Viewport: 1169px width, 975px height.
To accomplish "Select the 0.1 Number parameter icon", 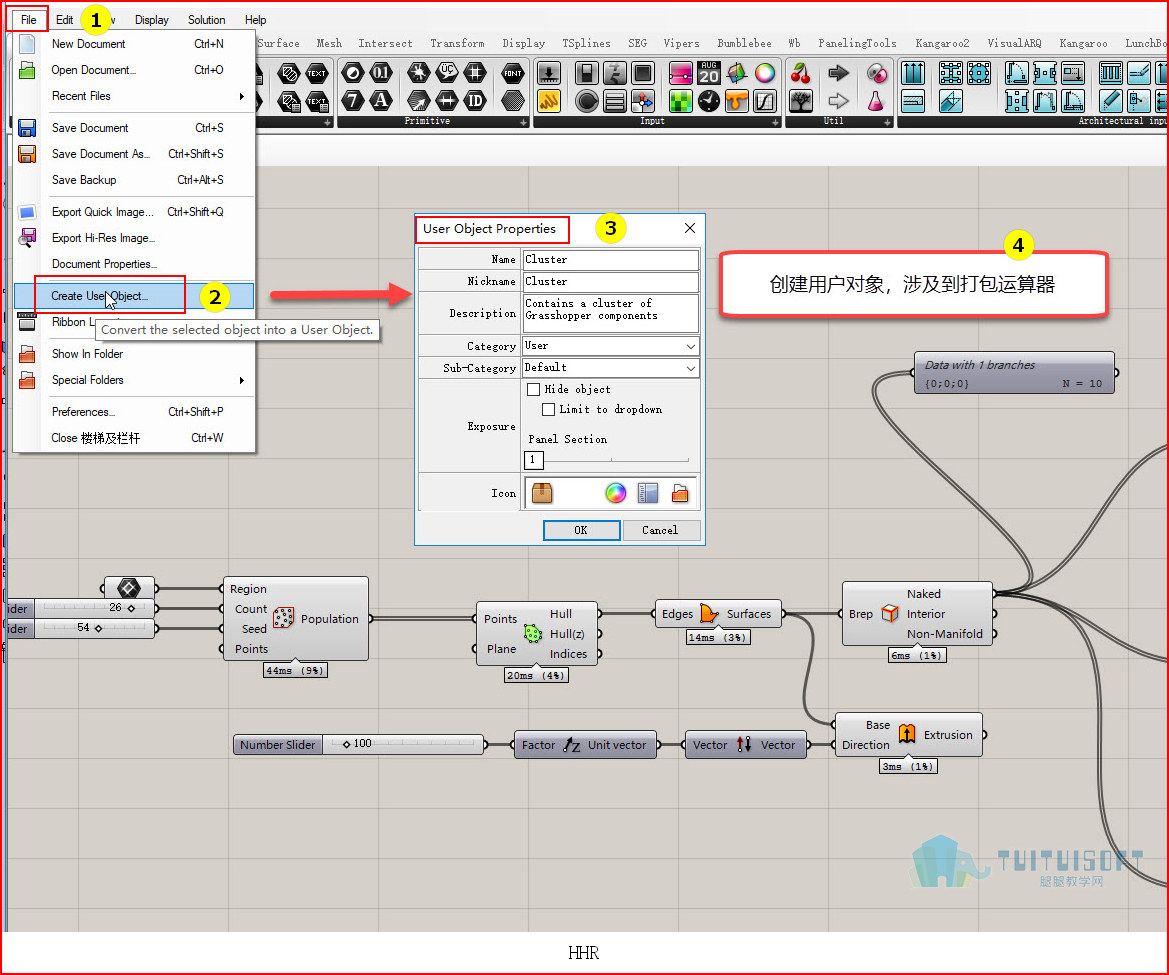I will pyautogui.click(x=381, y=73).
